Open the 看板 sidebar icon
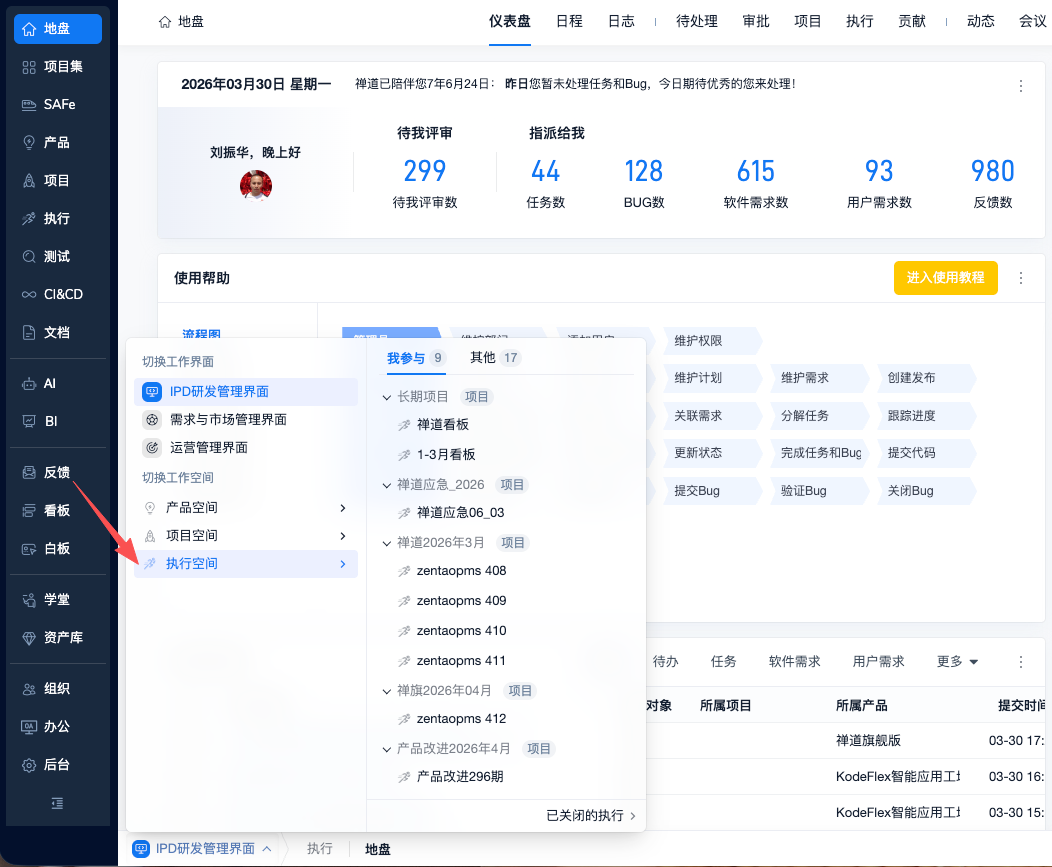Image resolution: width=1052 pixels, height=867 pixels. click(29, 511)
